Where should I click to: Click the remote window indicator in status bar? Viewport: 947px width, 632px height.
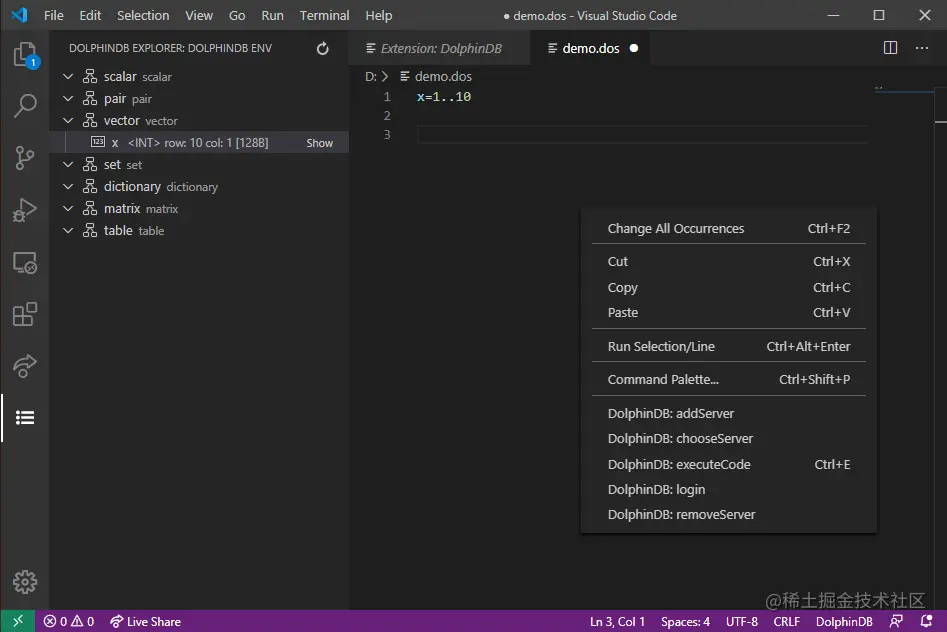(18, 621)
